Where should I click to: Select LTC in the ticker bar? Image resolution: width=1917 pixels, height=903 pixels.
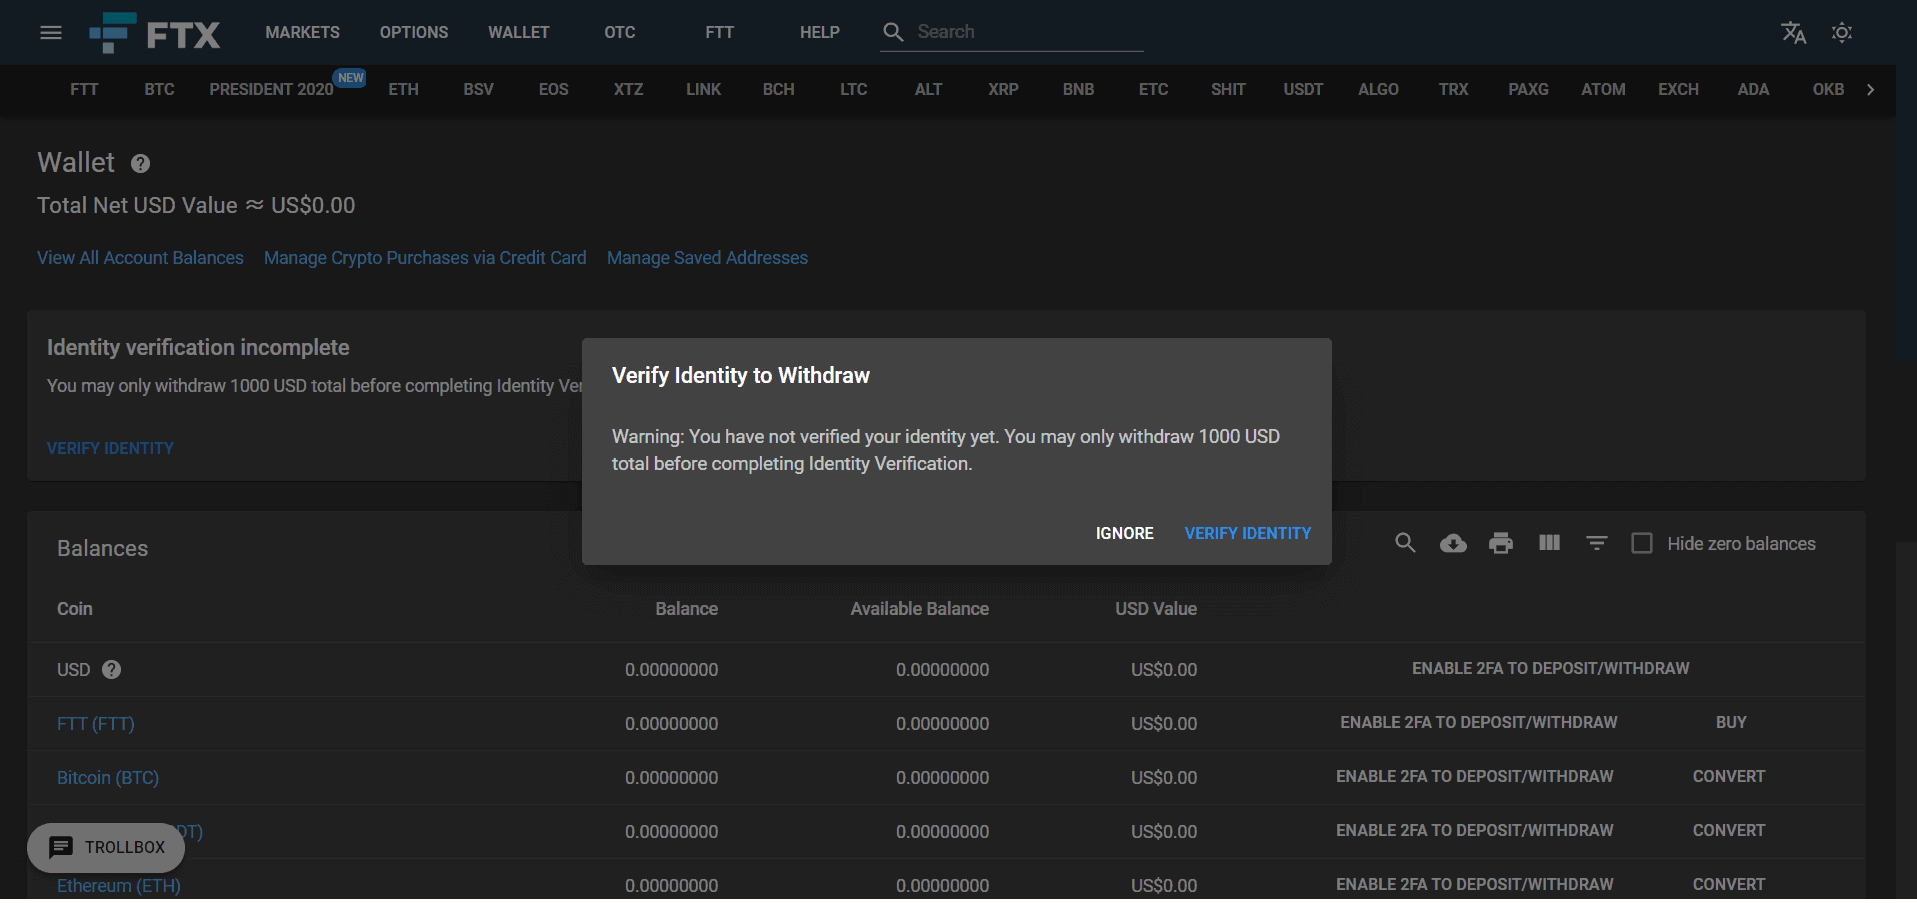853,90
